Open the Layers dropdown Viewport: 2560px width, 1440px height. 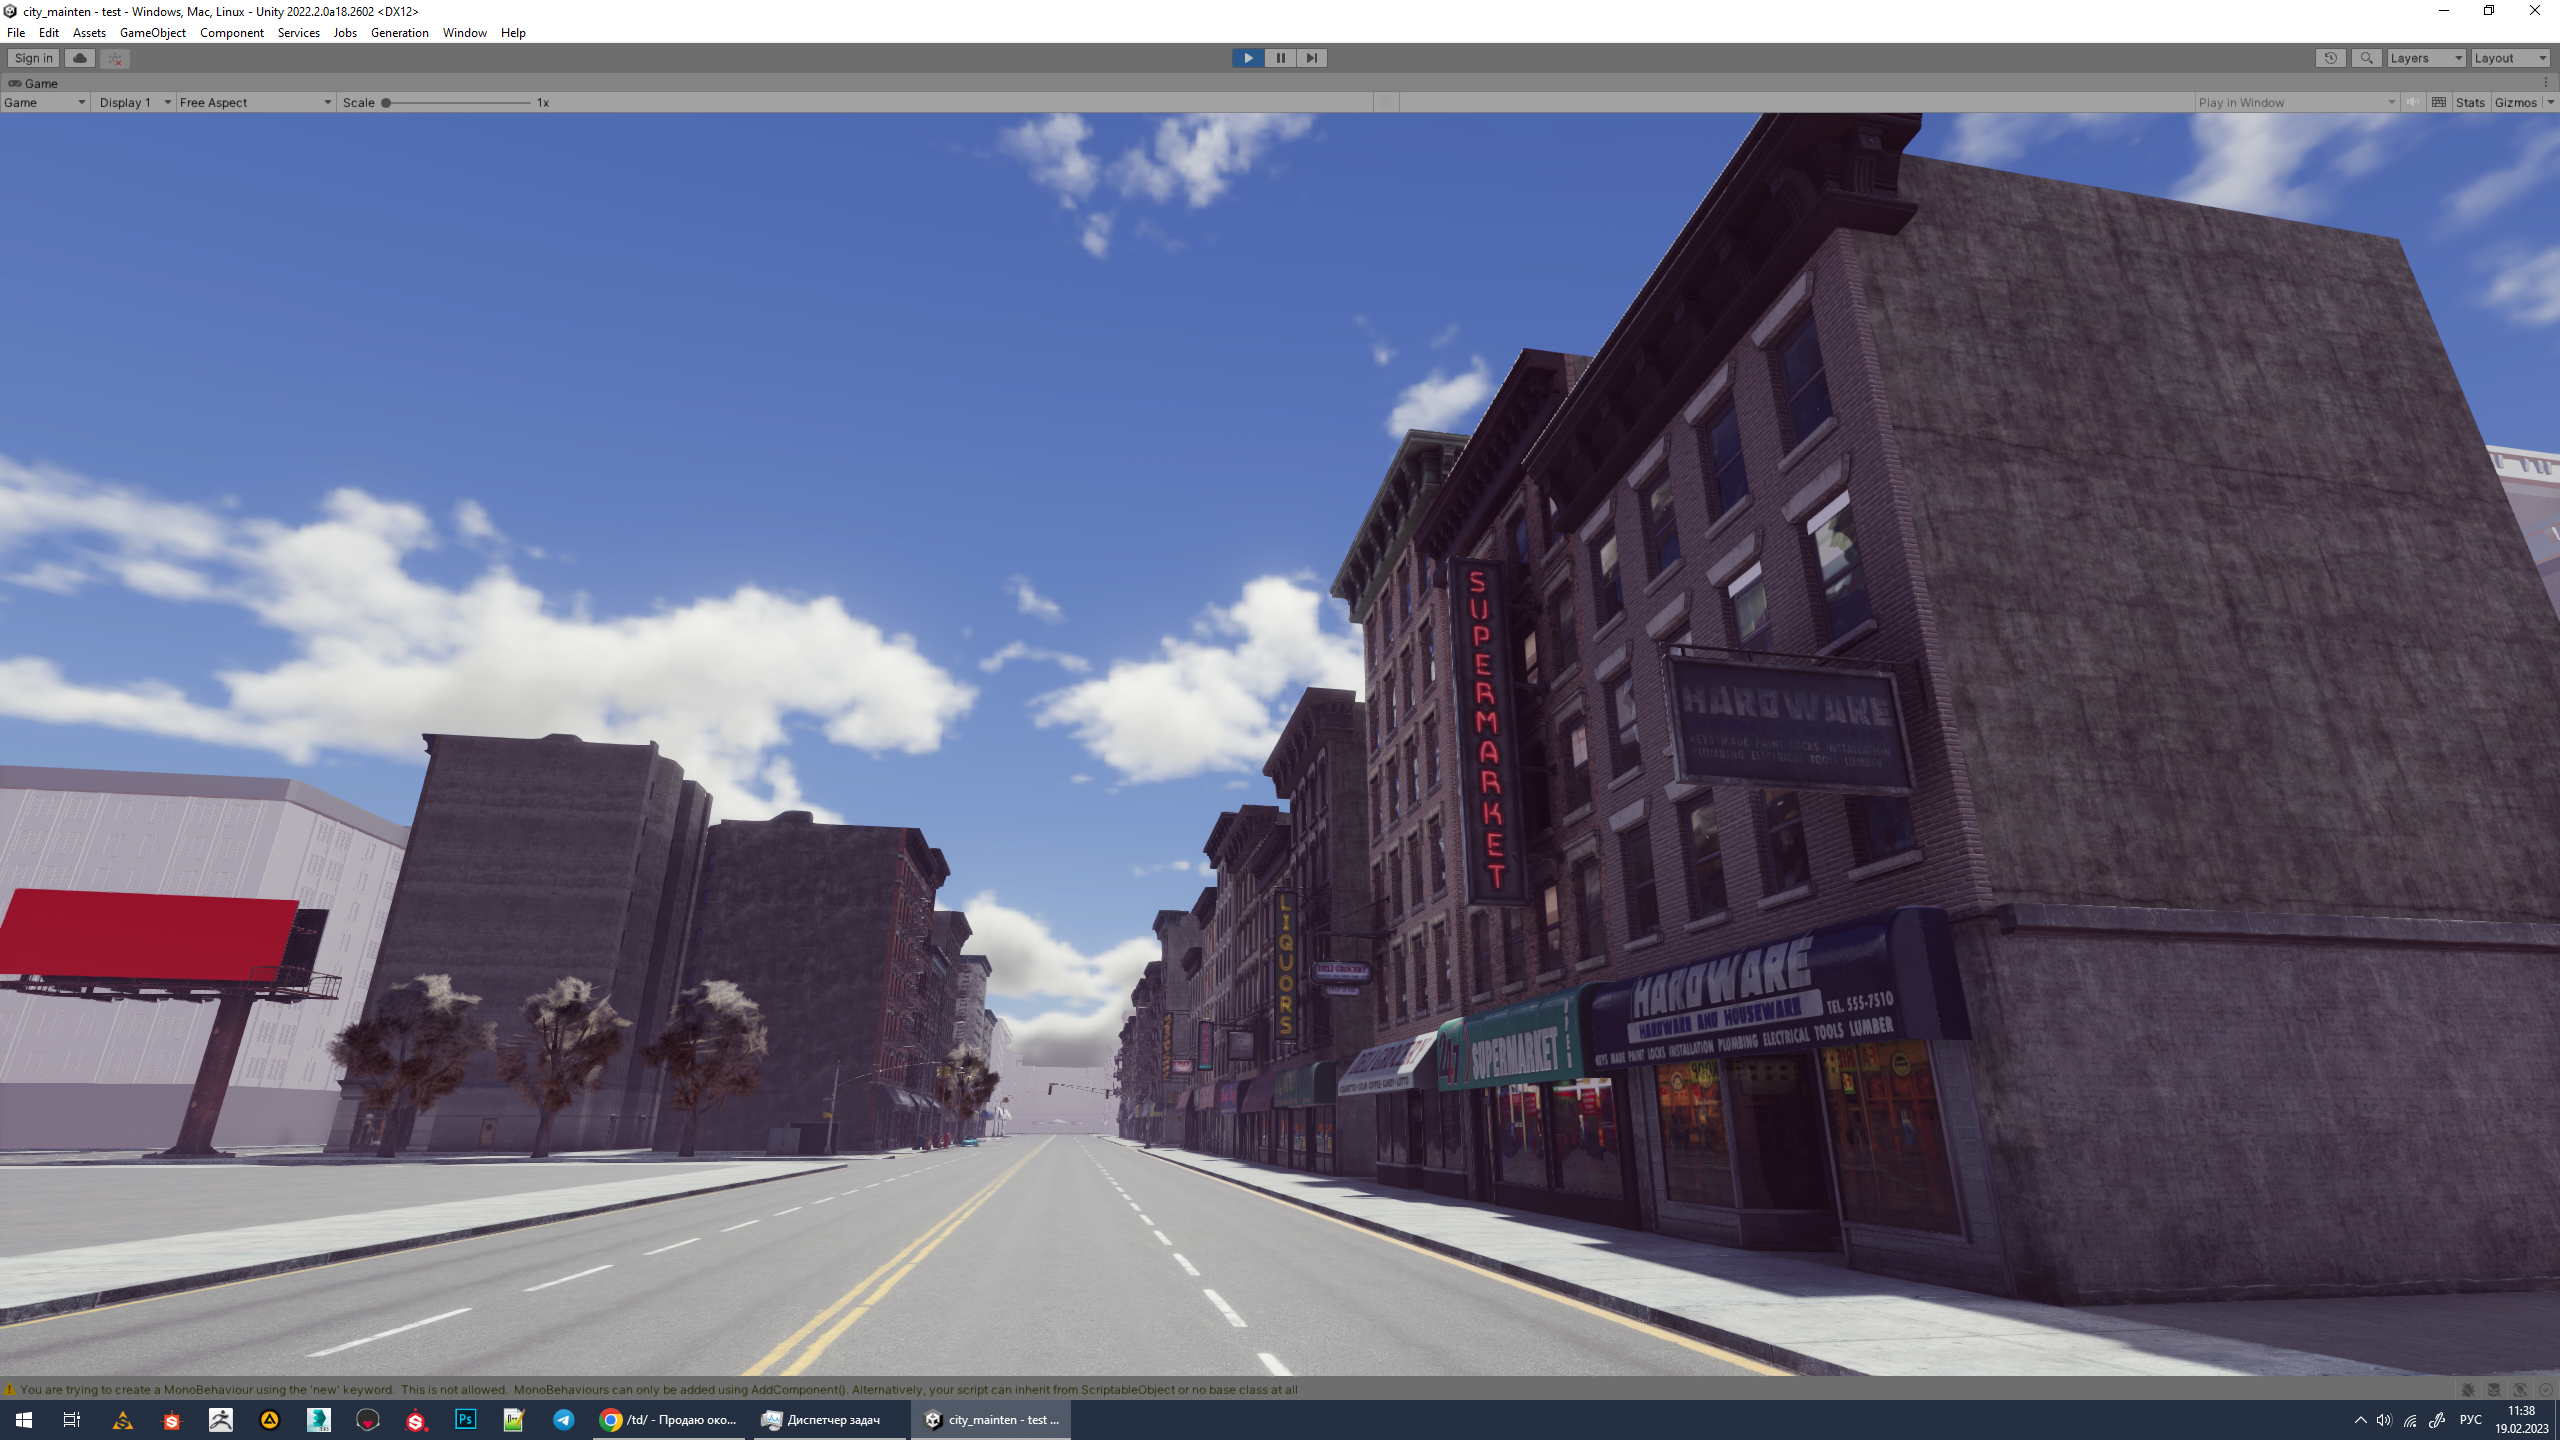pyautogui.click(x=2425, y=58)
